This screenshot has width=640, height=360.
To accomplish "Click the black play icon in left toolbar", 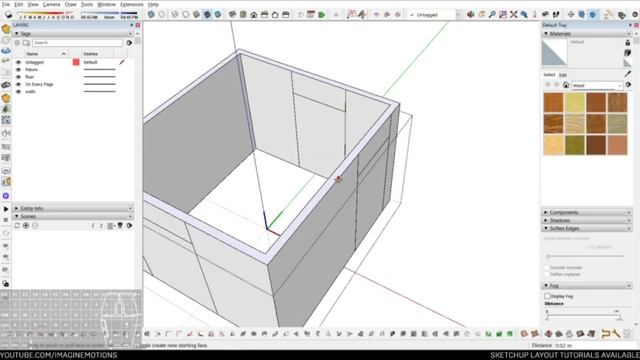I will (x=6, y=209).
